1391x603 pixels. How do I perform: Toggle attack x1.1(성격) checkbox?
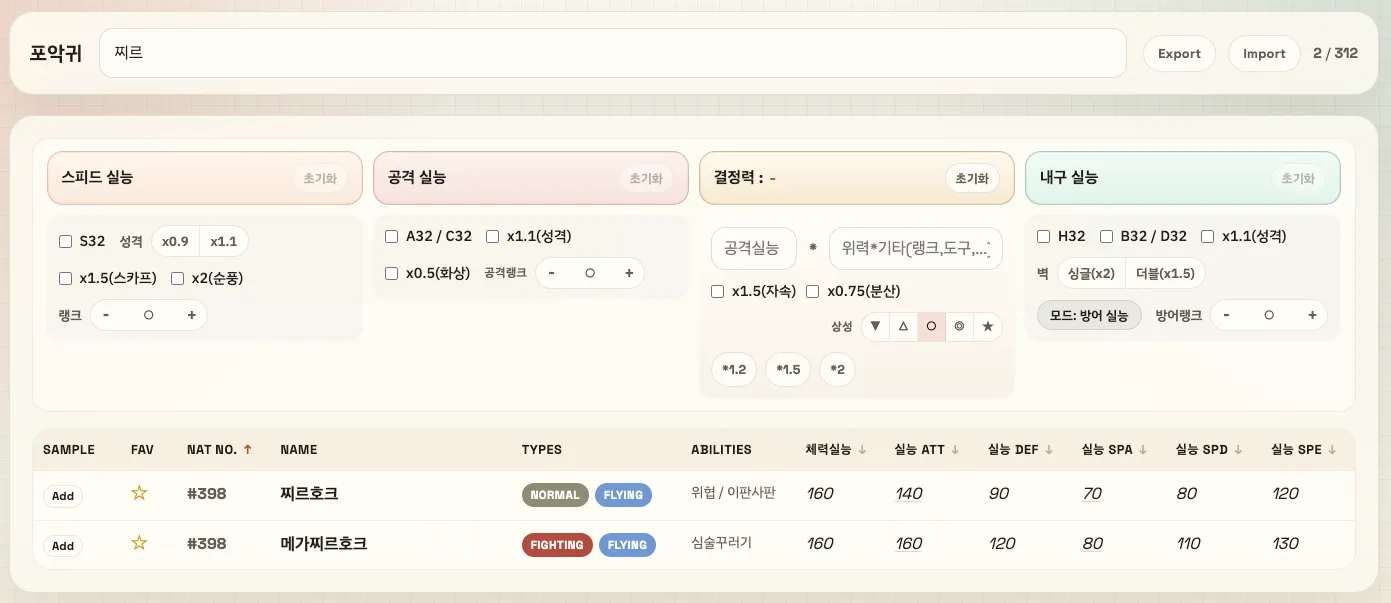pos(492,237)
